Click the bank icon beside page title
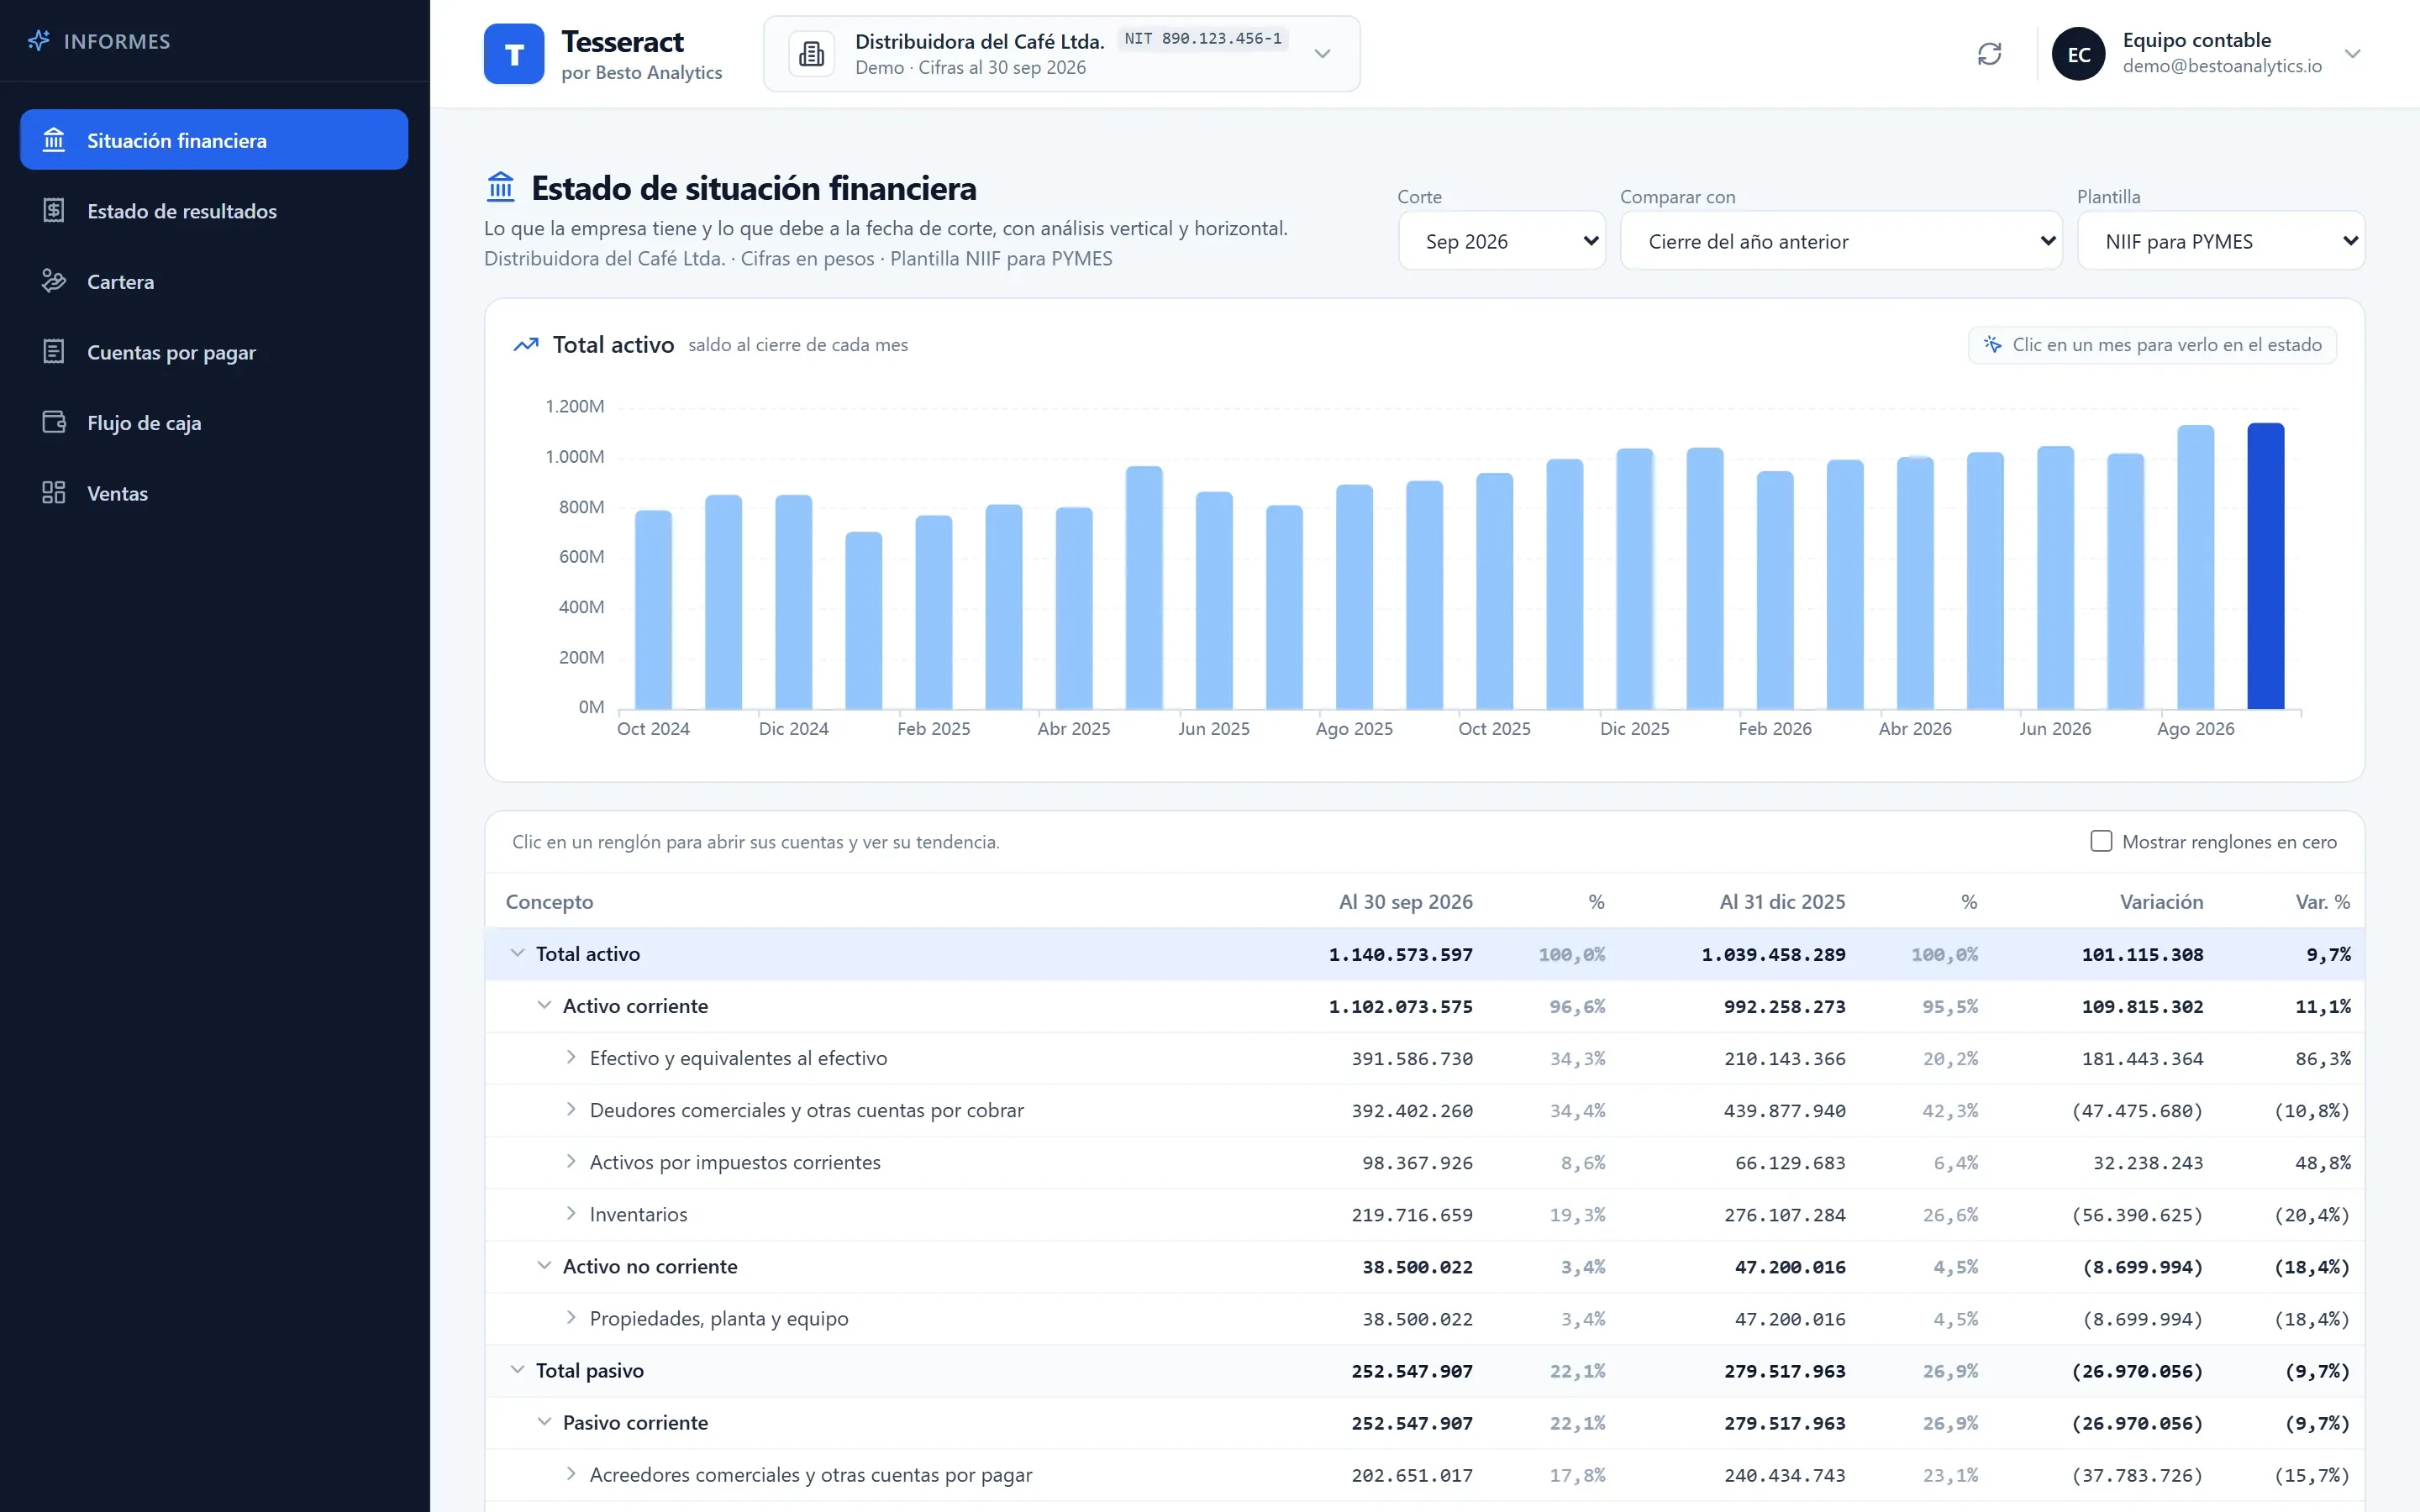 coord(500,187)
